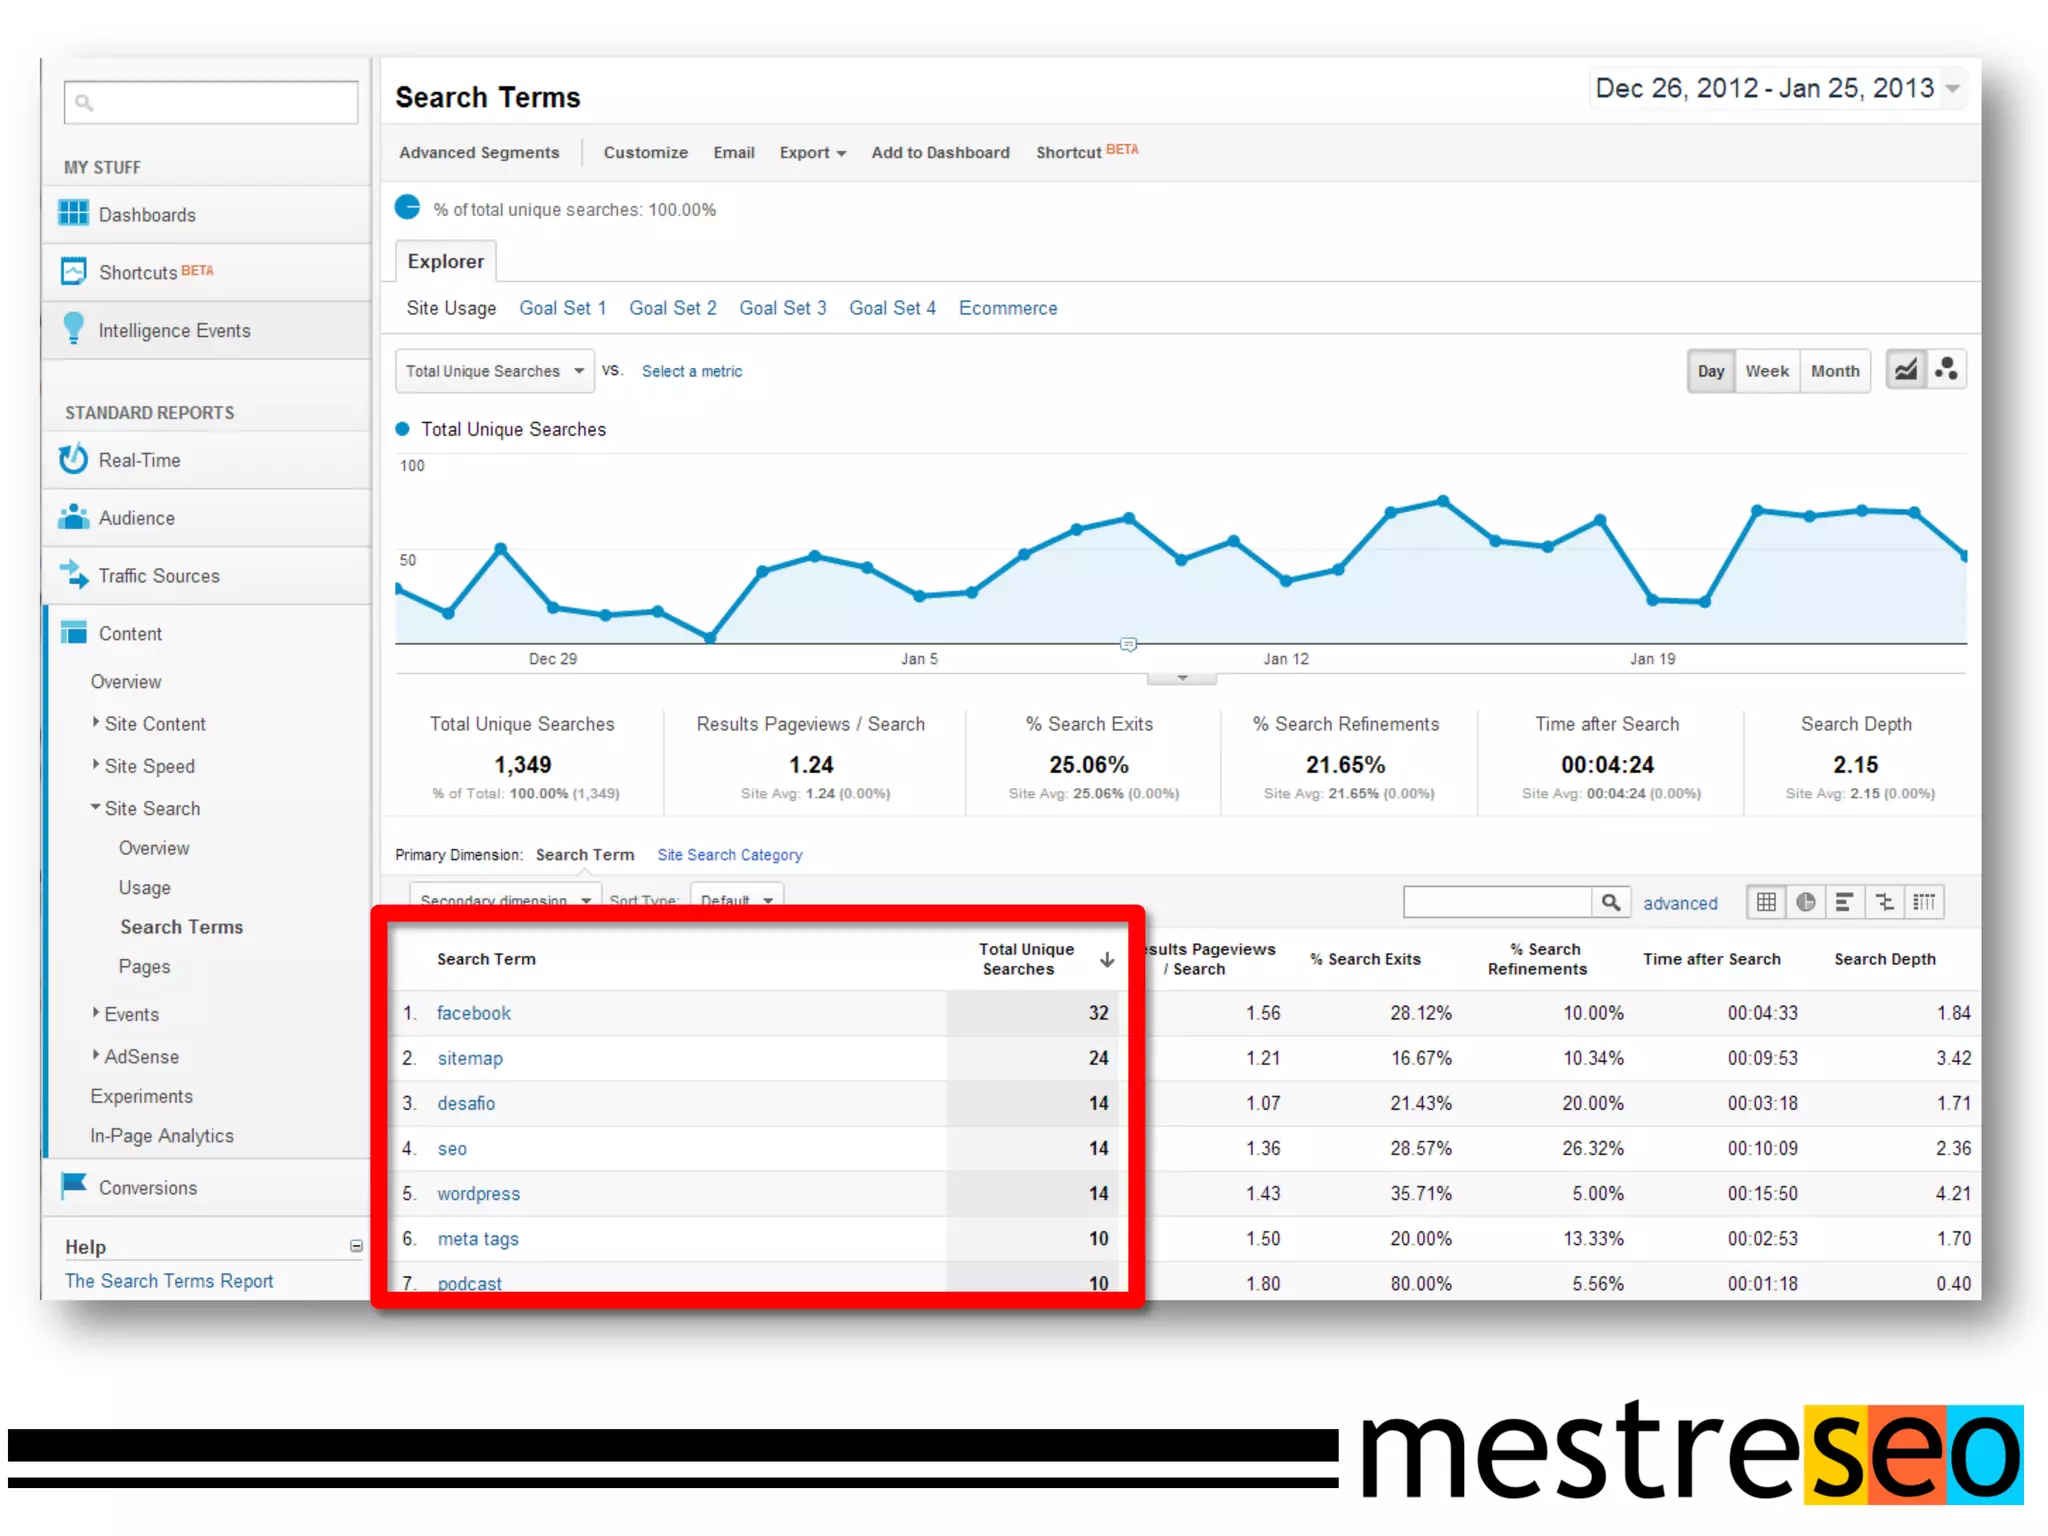Open the facebook search term link

pyautogui.click(x=473, y=1013)
